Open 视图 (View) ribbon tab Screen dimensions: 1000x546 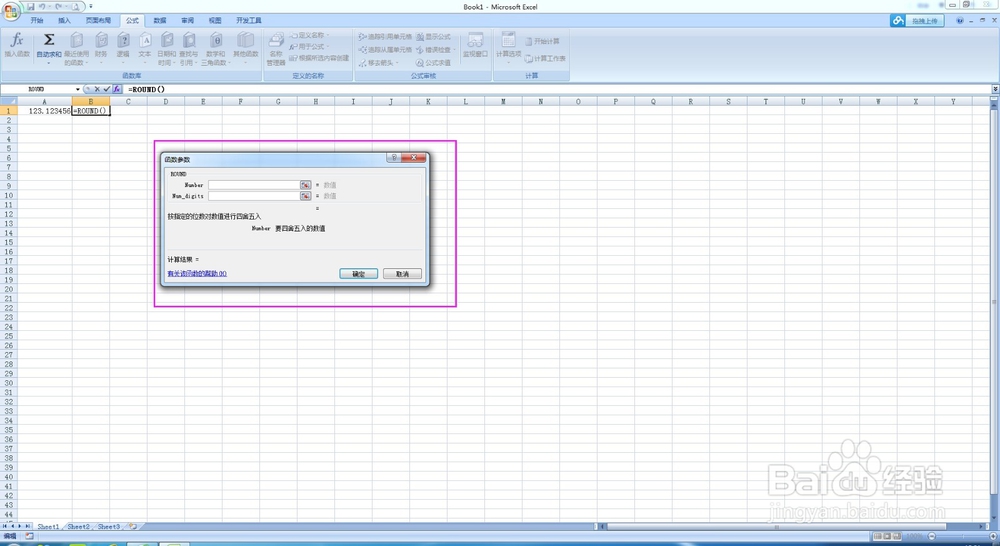coord(215,20)
